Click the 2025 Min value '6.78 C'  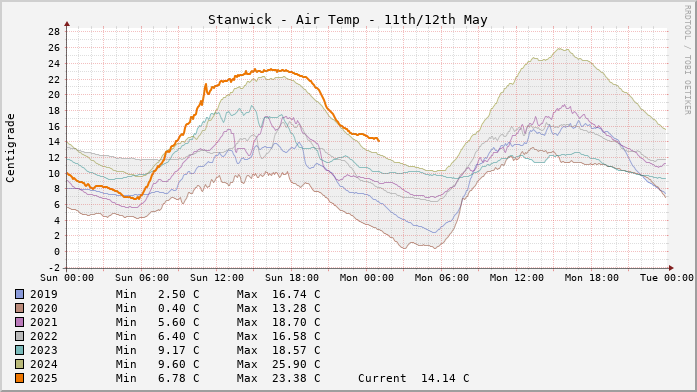click(x=179, y=378)
